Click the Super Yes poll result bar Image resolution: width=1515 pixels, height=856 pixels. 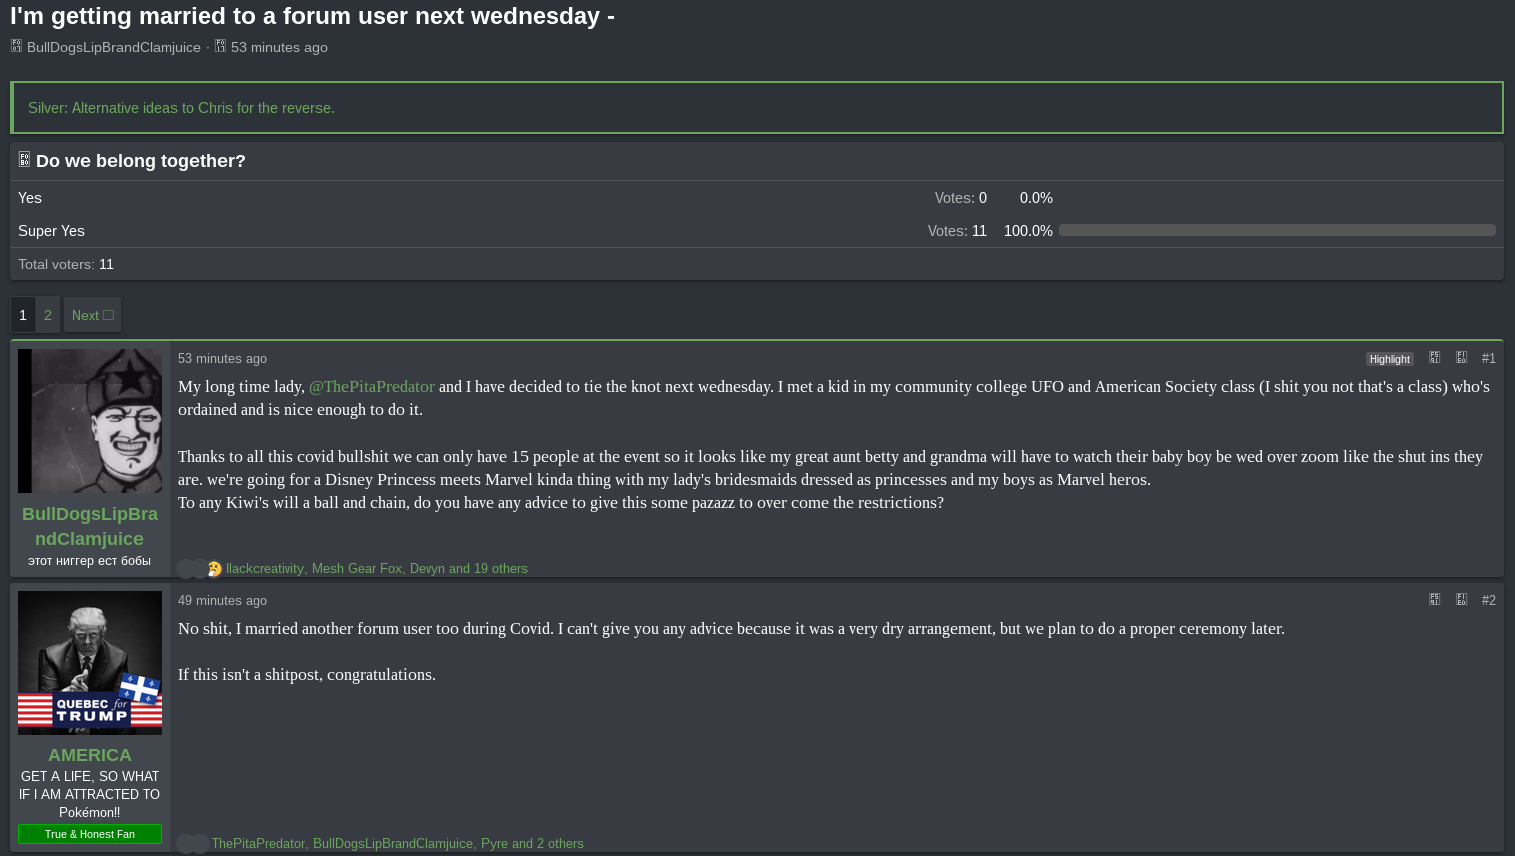pos(1276,231)
